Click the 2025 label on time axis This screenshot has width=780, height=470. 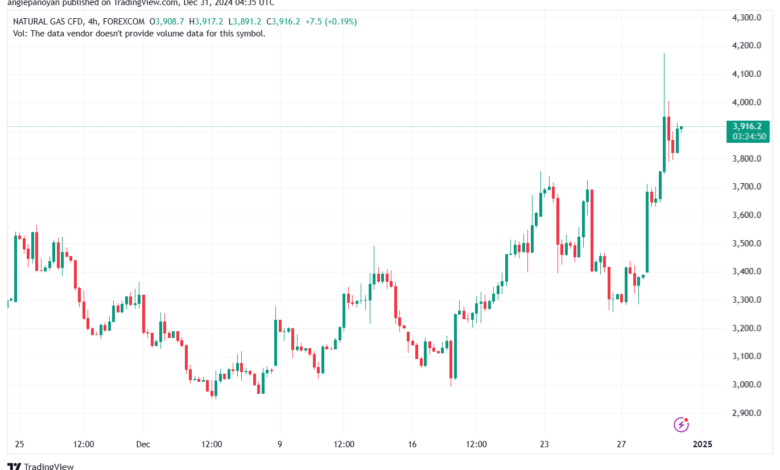(x=702, y=444)
